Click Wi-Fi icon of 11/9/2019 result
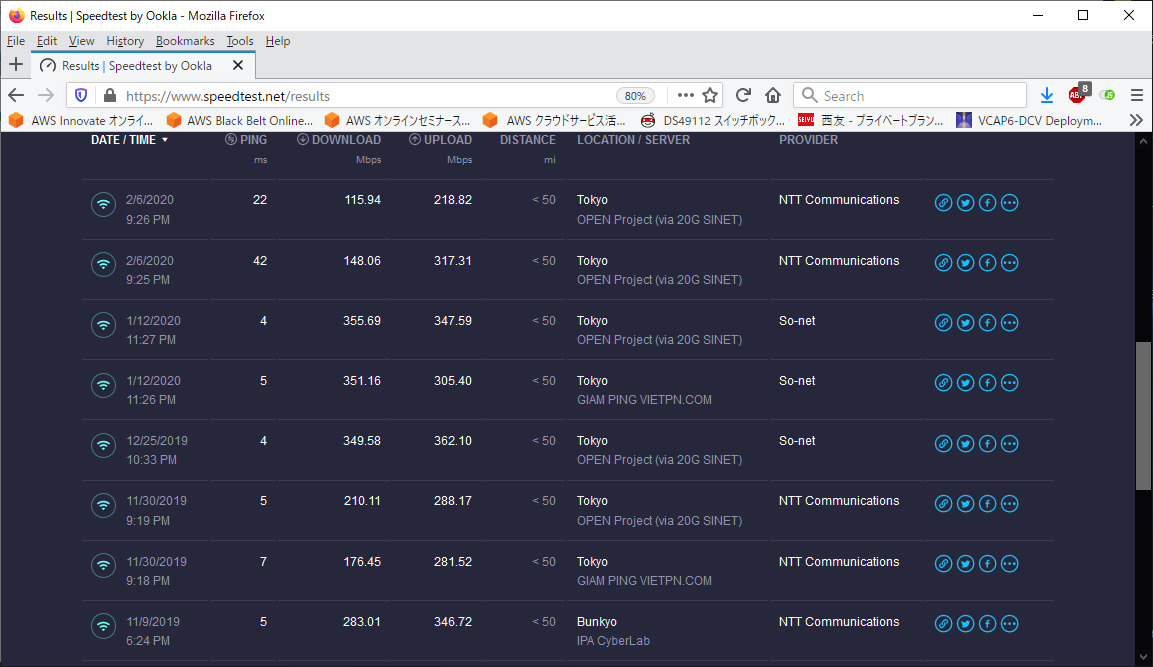The image size is (1153, 667). coord(103,626)
